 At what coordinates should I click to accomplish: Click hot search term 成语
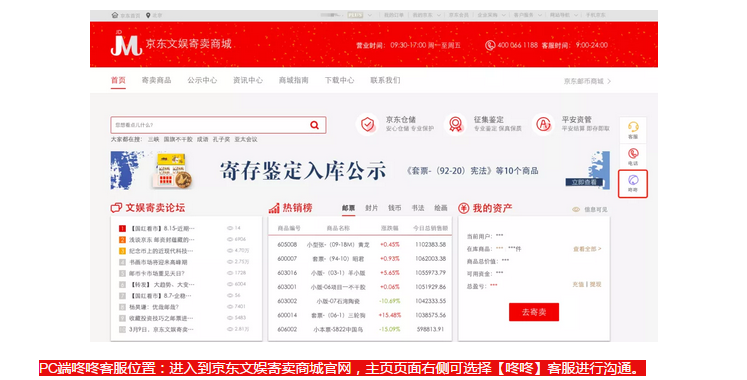point(202,140)
